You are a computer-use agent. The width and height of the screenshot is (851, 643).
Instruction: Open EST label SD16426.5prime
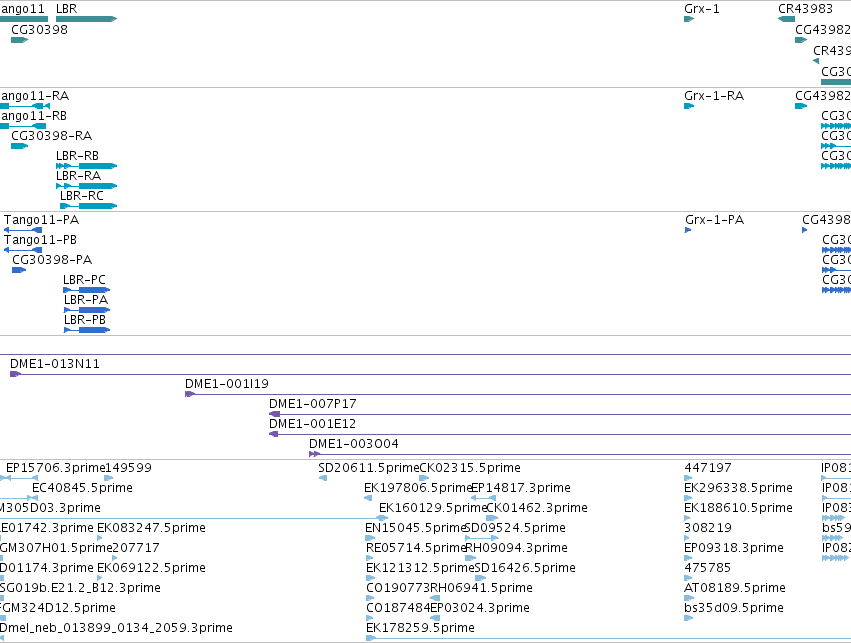click(x=525, y=568)
